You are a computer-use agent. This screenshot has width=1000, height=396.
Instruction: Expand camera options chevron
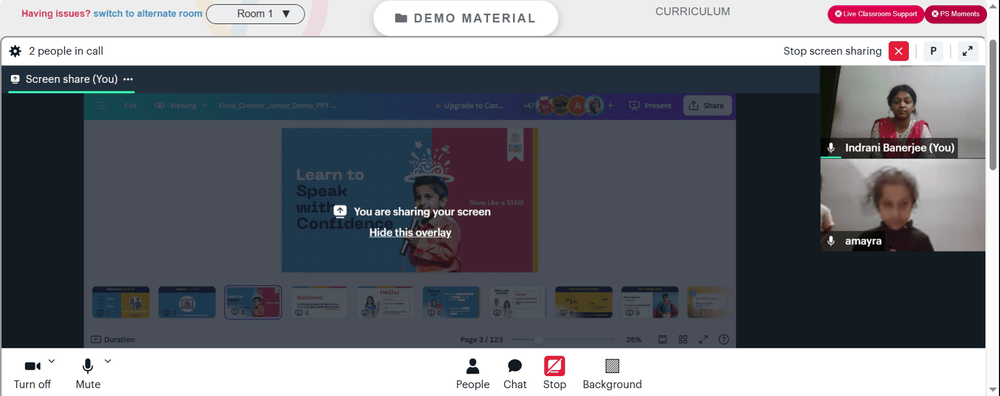pos(52,361)
